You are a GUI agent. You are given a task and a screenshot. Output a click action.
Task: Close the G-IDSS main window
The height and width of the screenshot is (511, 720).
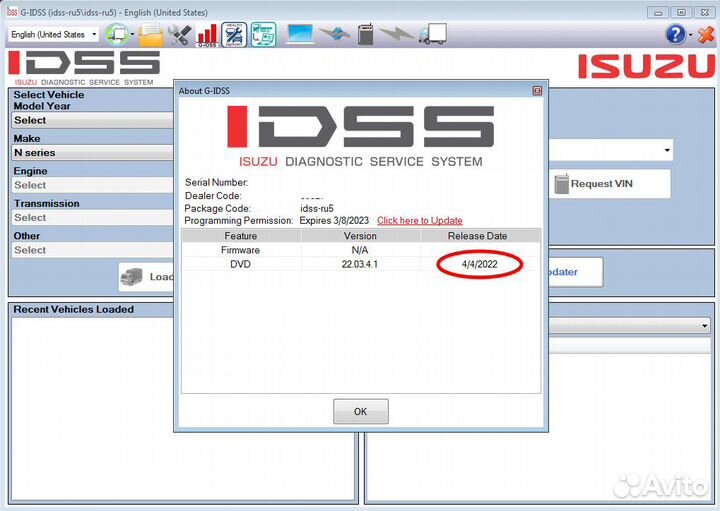pos(704,12)
